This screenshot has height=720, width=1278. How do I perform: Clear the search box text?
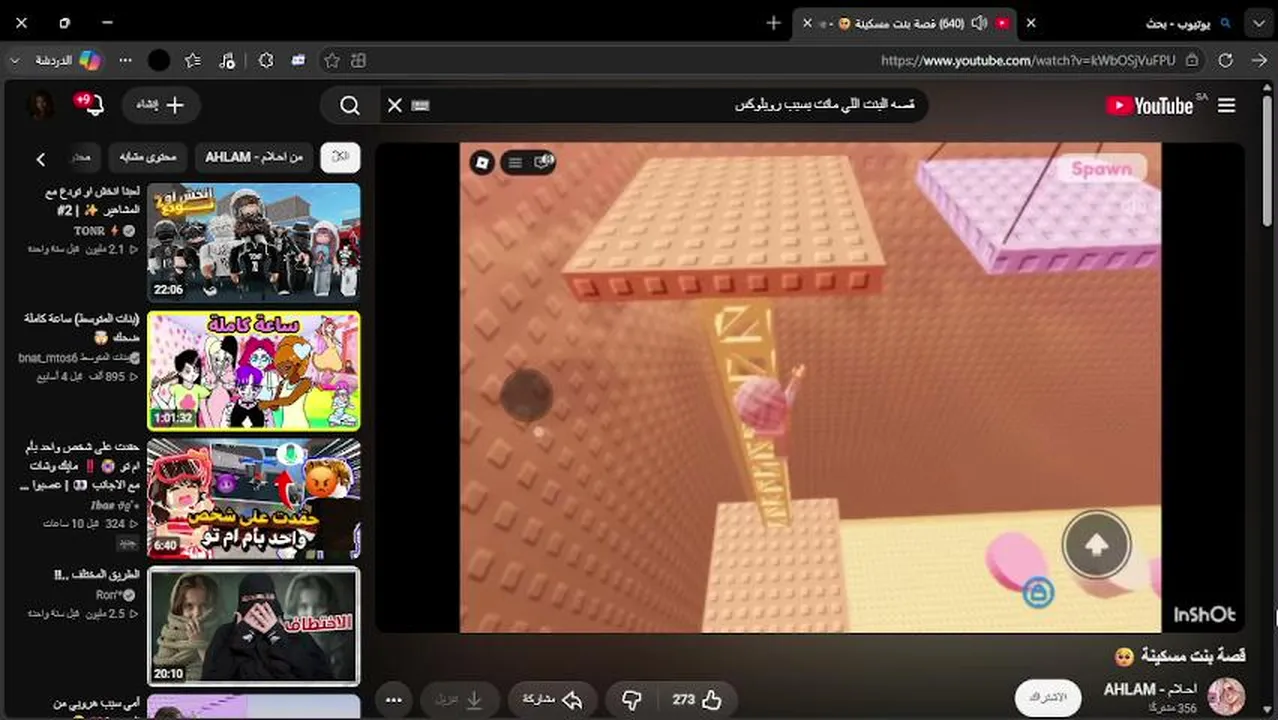(x=395, y=105)
